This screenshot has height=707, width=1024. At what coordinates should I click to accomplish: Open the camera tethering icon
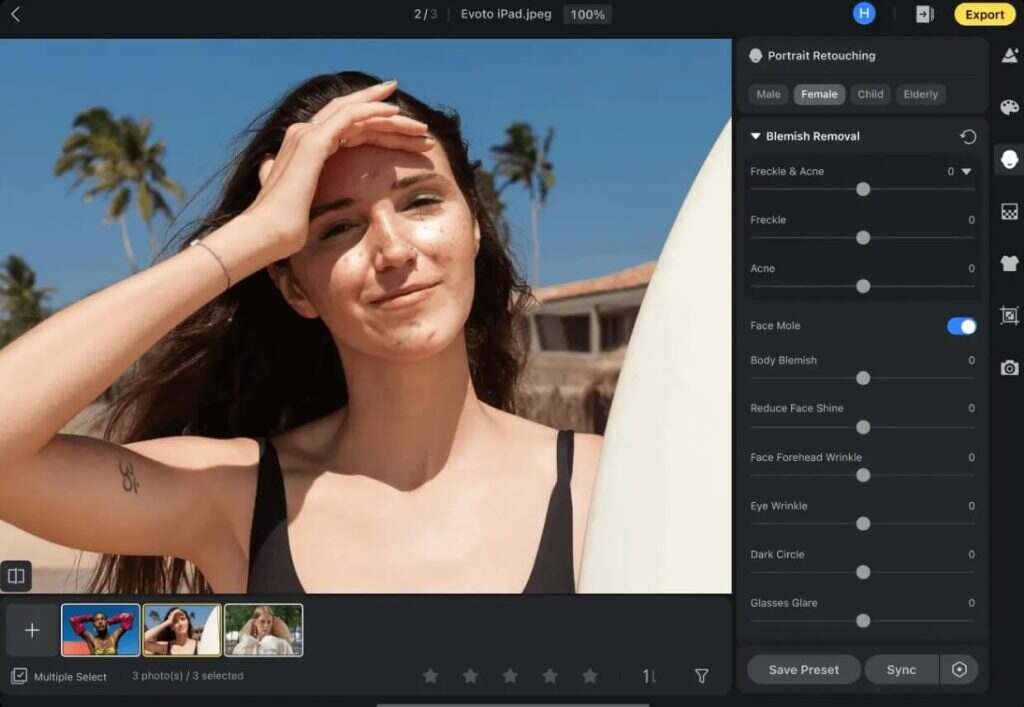pos(1009,368)
